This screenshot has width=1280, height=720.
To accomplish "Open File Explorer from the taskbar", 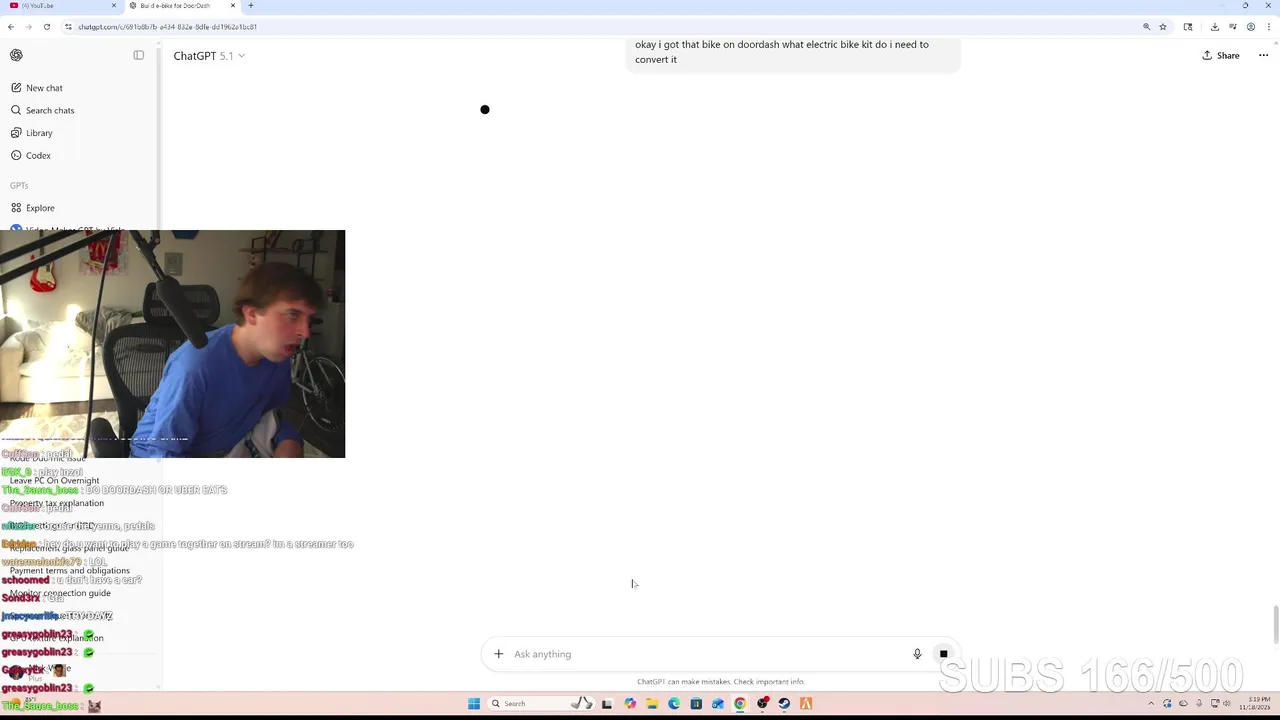I will tap(652, 704).
